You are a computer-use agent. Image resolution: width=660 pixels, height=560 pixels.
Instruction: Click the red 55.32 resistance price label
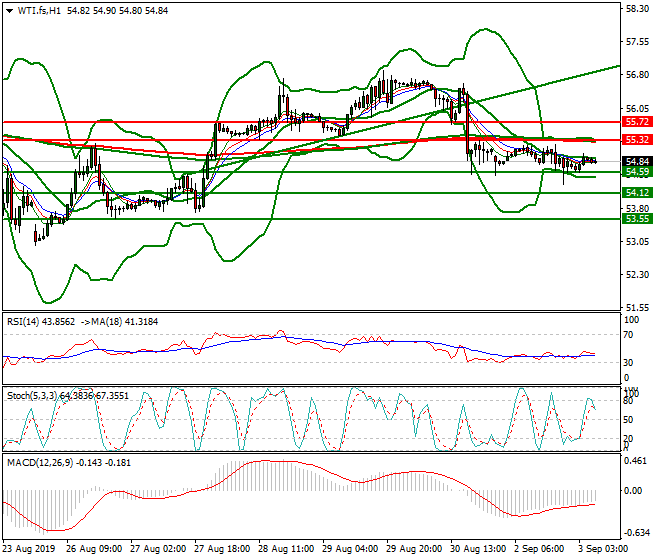[x=637, y=140]
